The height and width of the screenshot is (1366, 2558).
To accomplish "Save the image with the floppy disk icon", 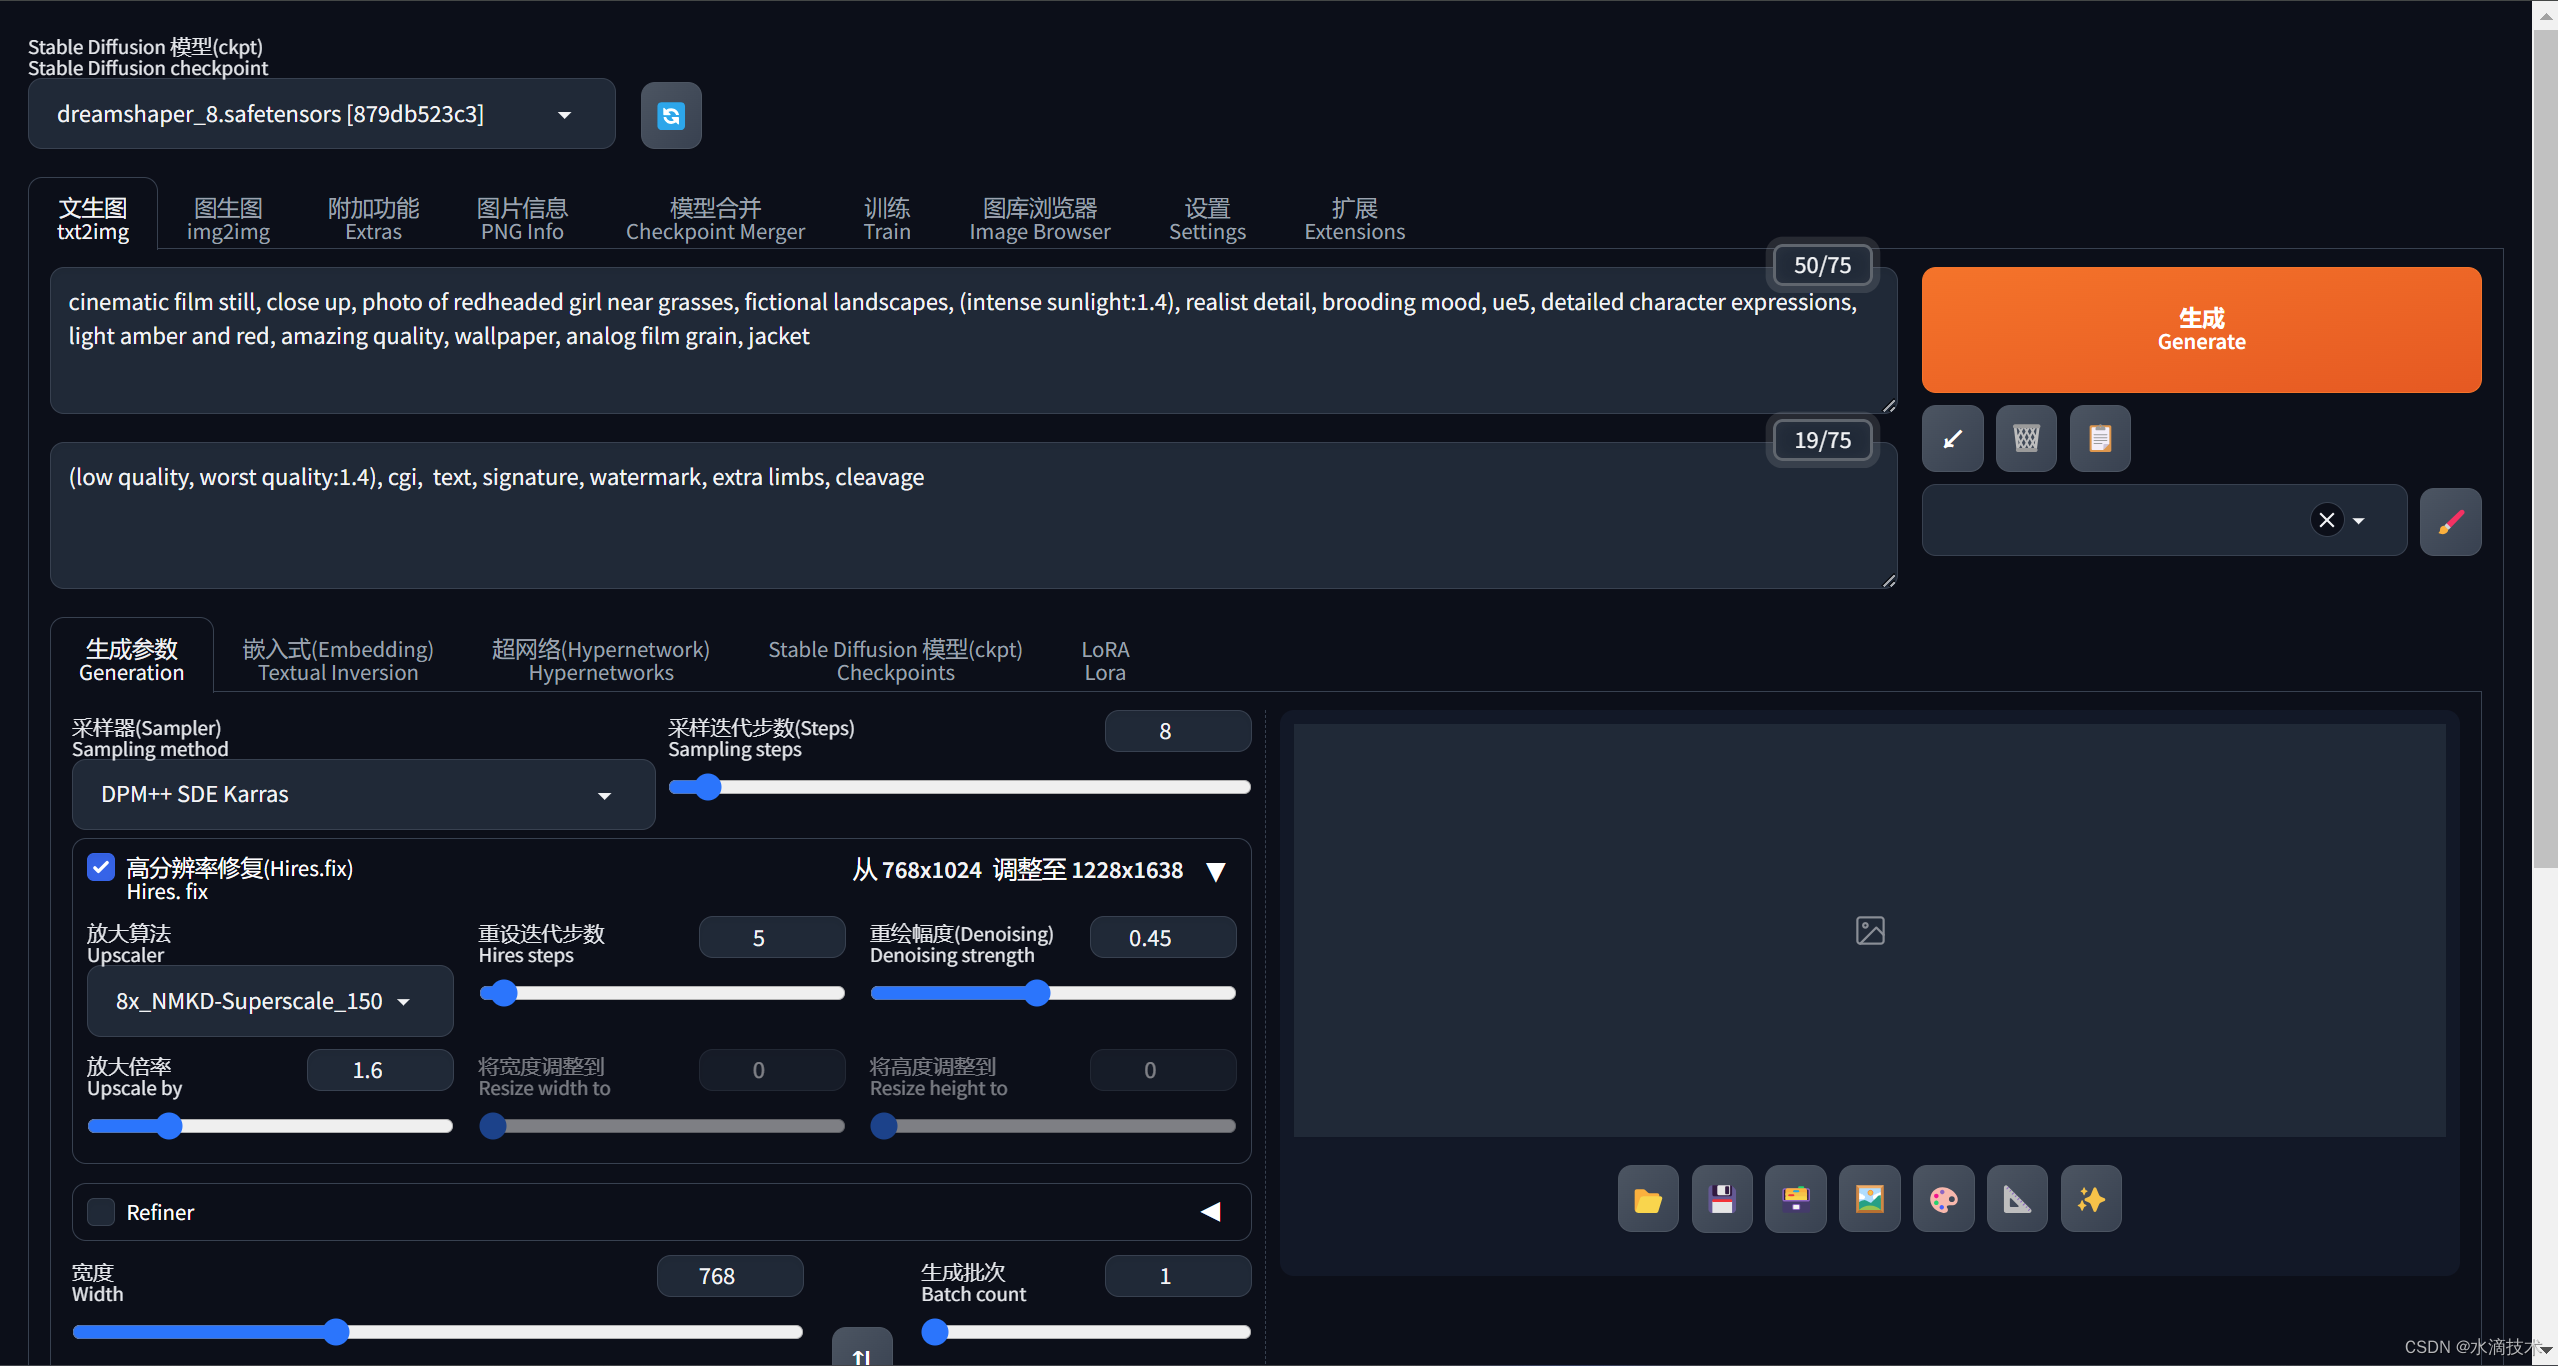I will [1722, 1199].
